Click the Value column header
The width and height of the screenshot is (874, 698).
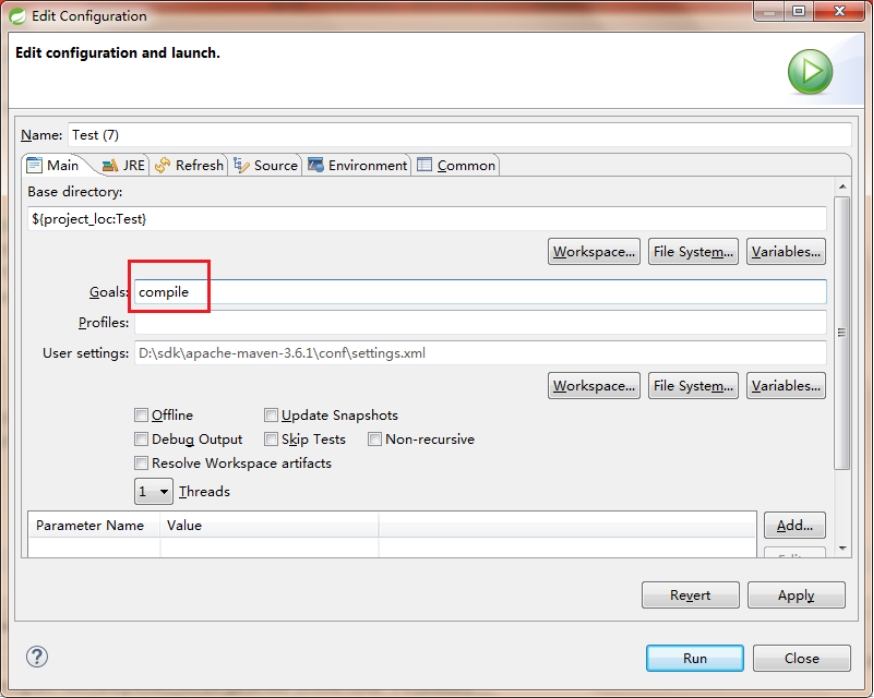click(270, 525)
